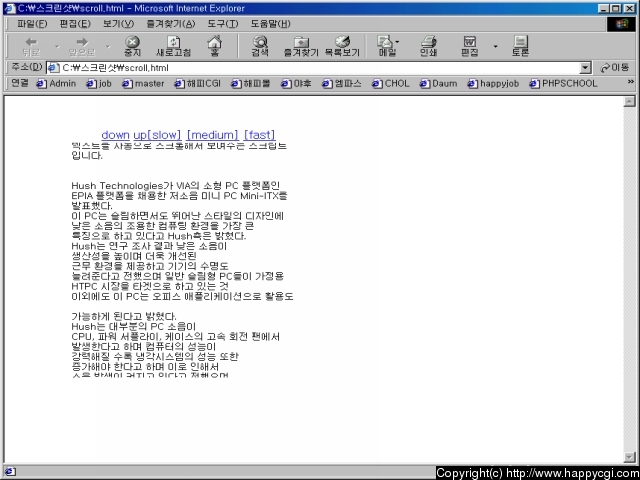The height and width of the screenshot is (480, 640).
Task: Click the vertical scrollbar up arrow
Action: [x=629, y=101]
